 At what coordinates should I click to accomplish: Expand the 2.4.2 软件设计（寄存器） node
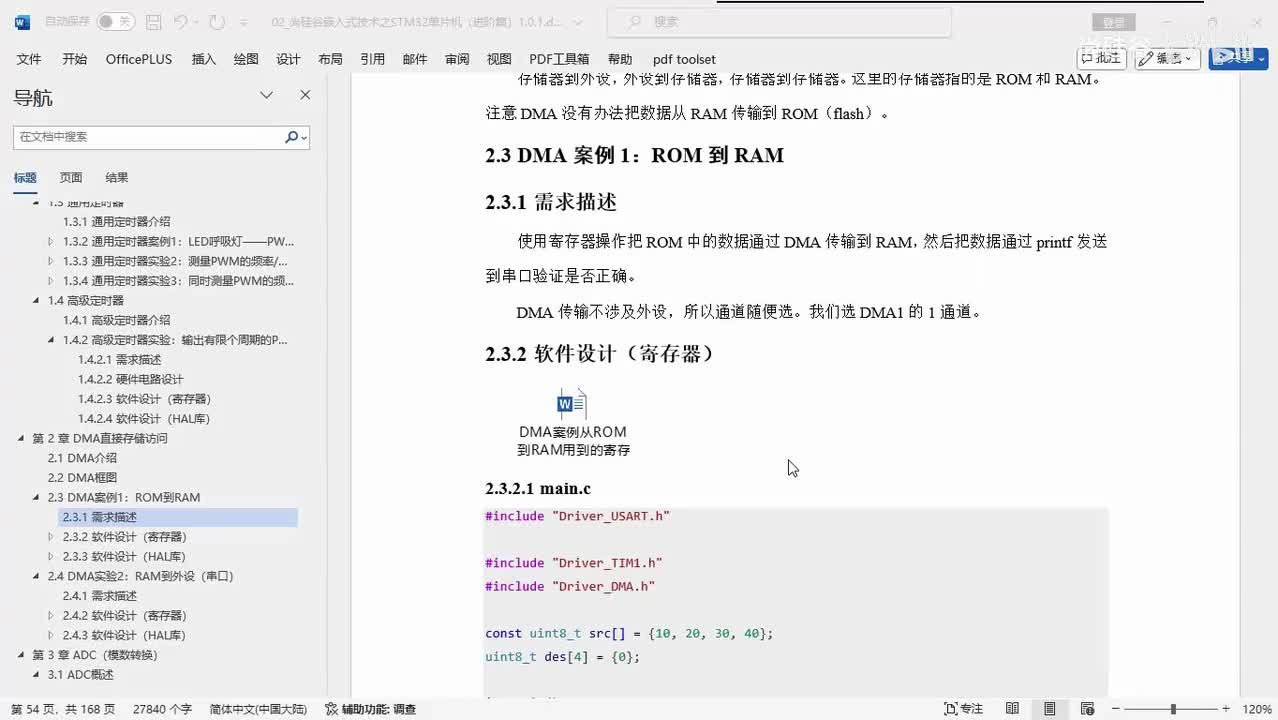pyautogui.click(x=51, y=616)
